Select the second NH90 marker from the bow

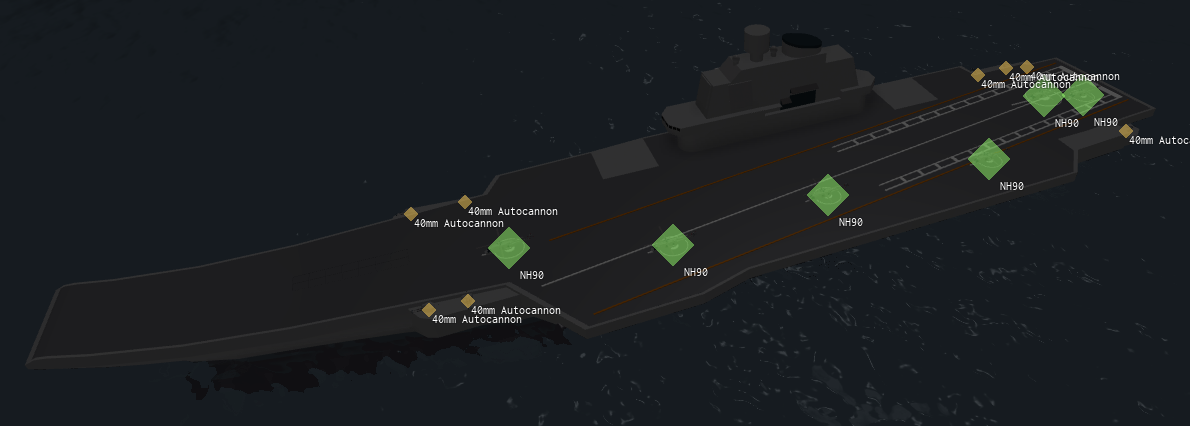click(672, 245)
